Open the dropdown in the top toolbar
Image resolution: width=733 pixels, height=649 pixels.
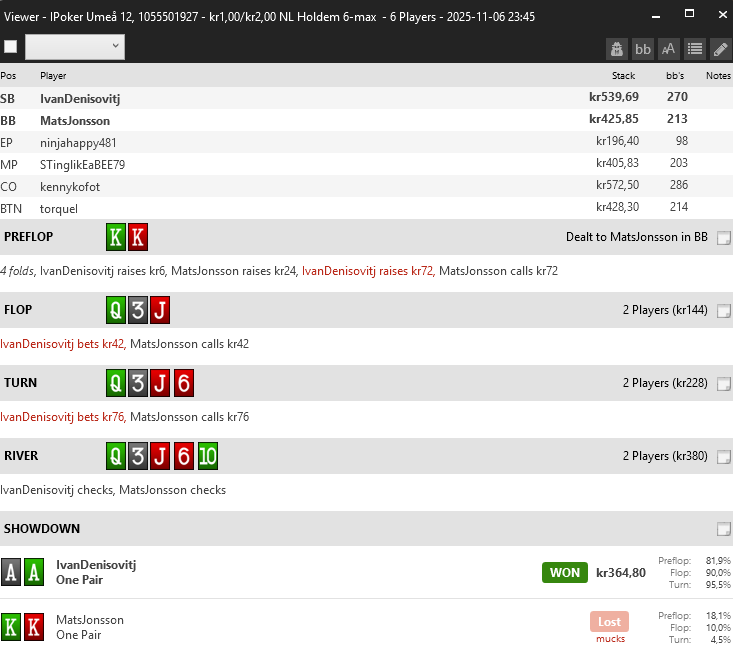[x=74, y=46]
